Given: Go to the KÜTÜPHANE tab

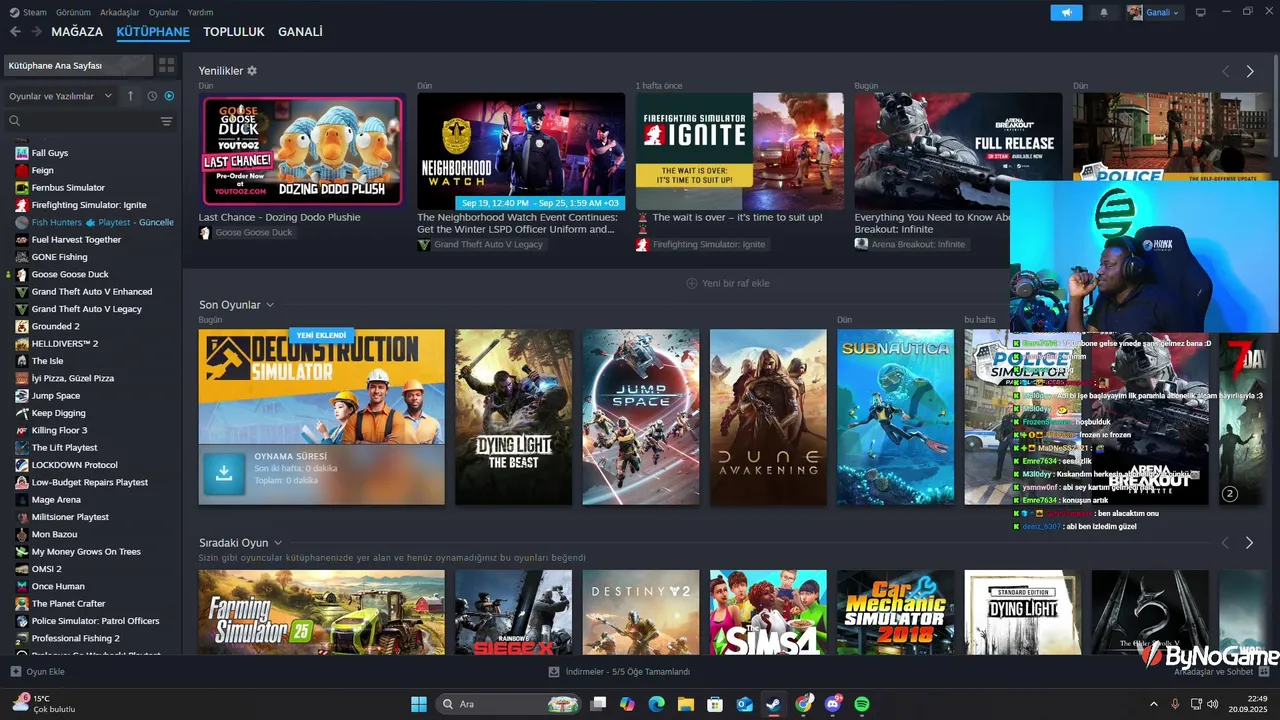Looking at the screenshot, I should [153, 32].
